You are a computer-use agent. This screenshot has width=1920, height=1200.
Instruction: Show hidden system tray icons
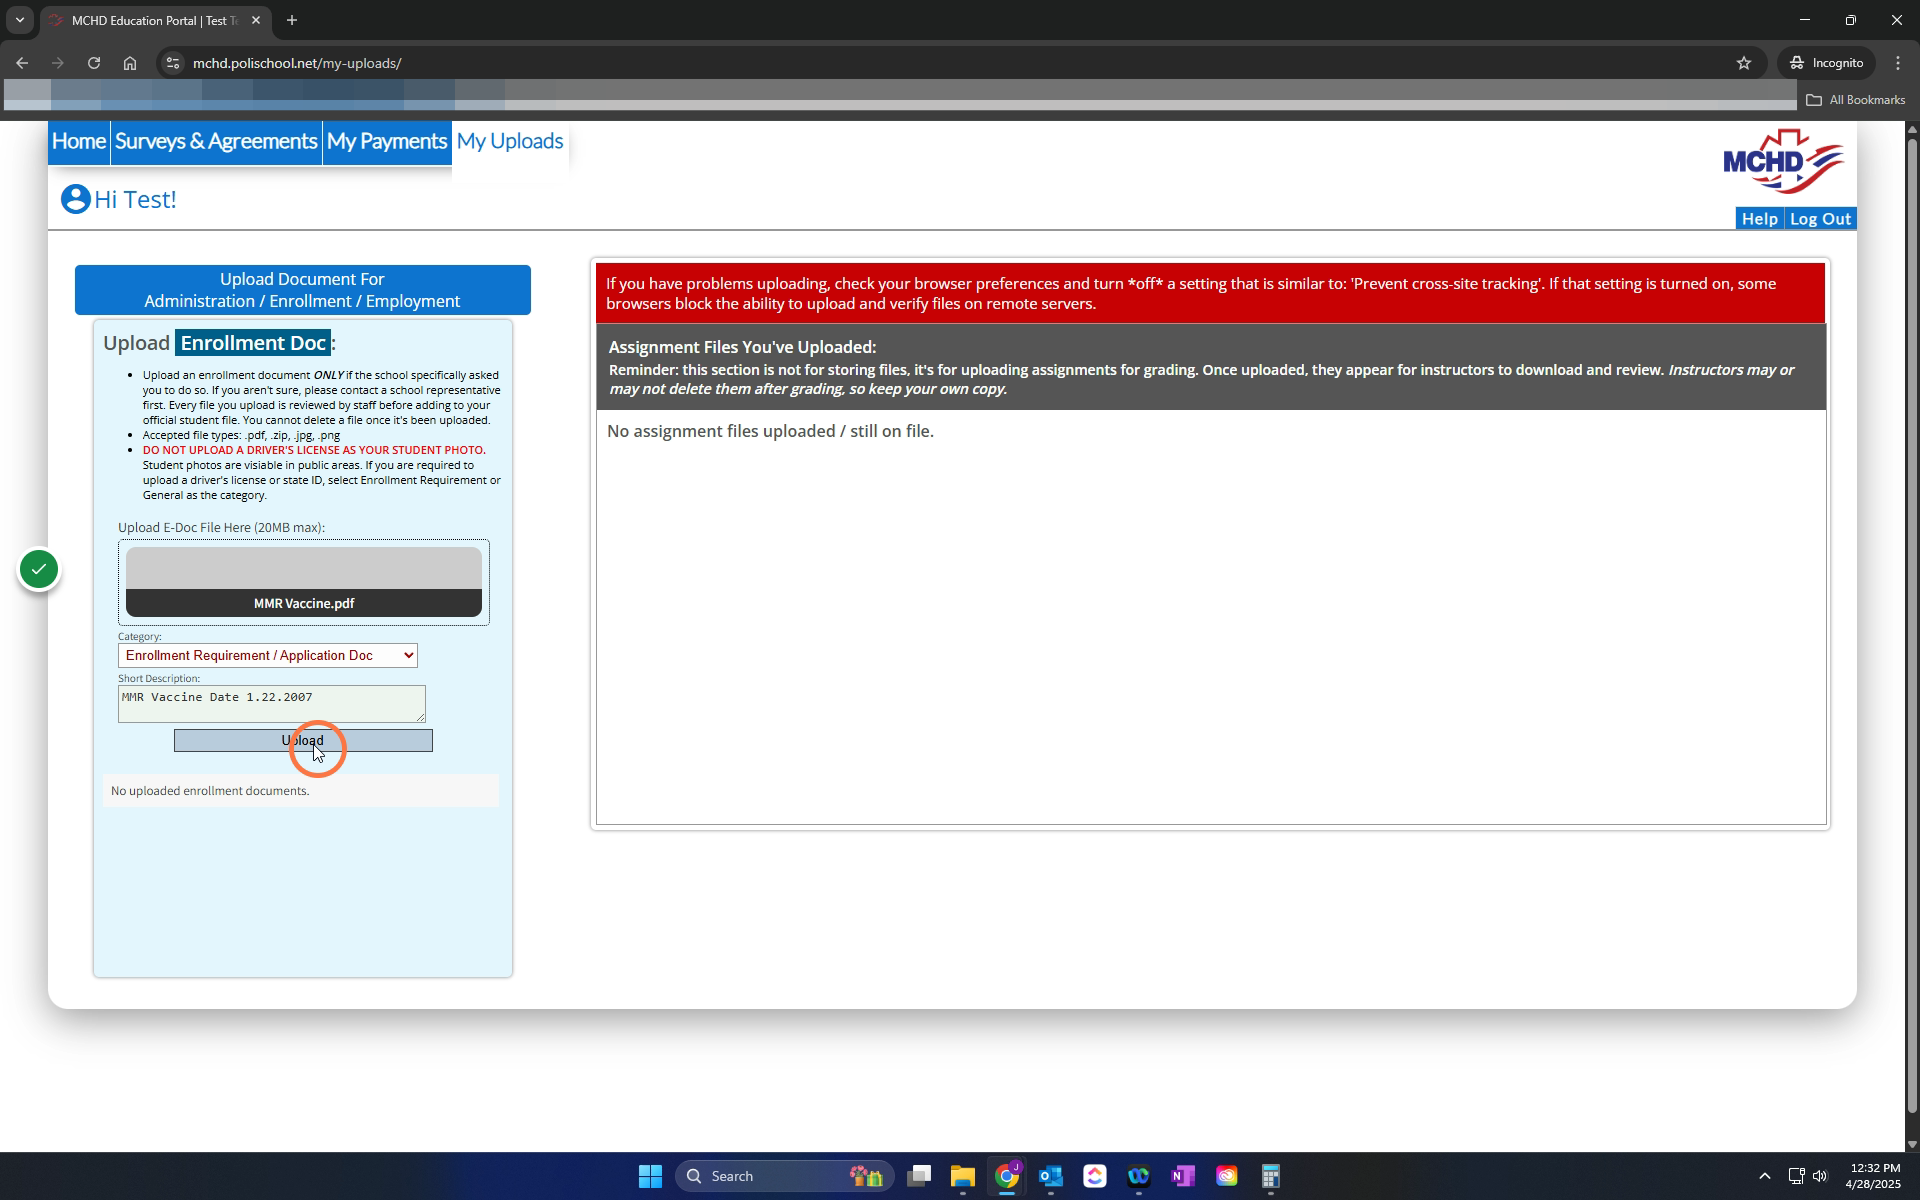[1765, 1176]
